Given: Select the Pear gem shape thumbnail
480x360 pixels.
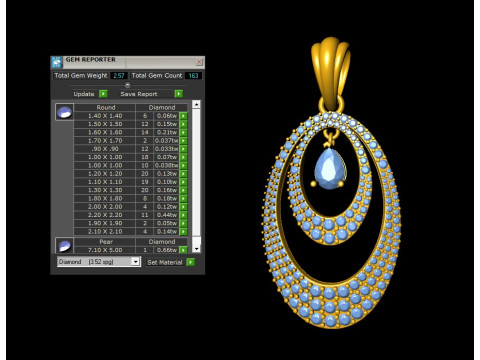Looking at the screenshot, I should [x=64, y=246].
